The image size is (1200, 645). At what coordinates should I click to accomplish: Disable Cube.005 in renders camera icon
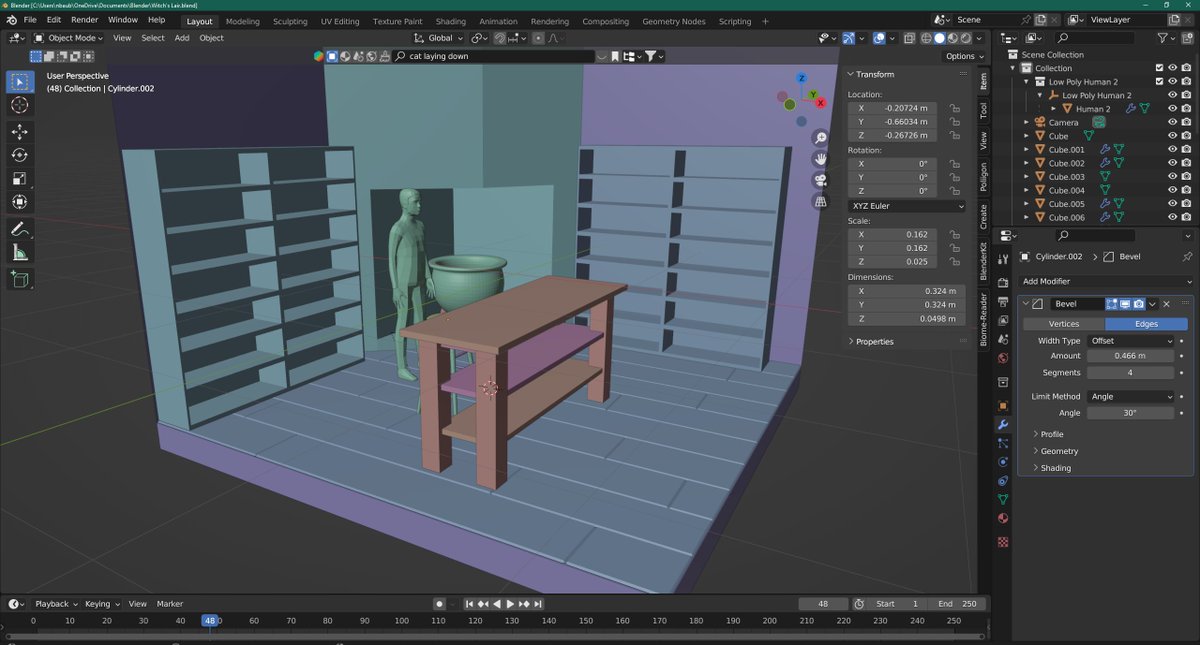(x=1186, y=203)
